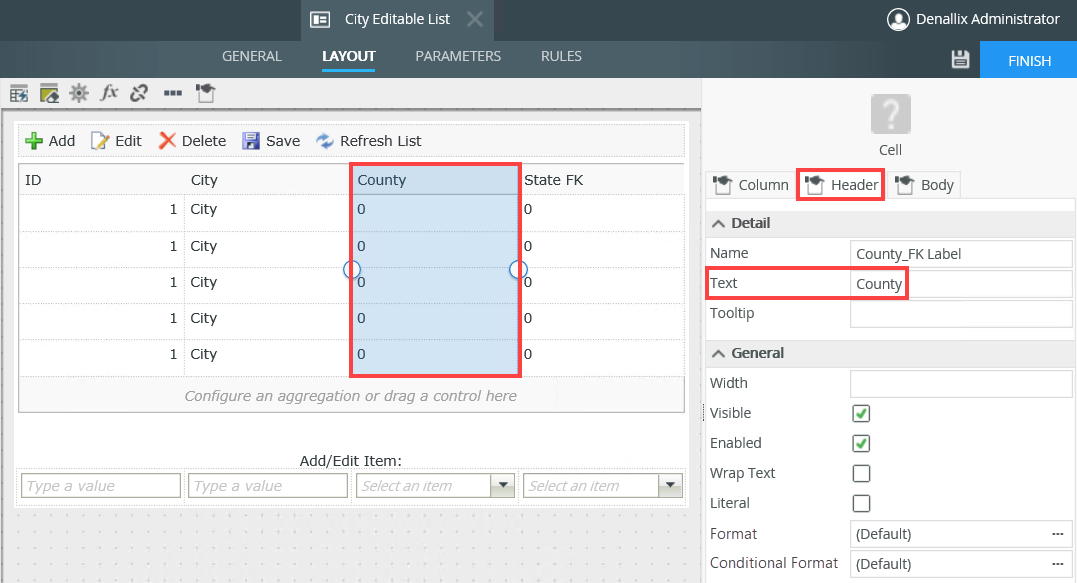Select the County column header

[435, 180]
